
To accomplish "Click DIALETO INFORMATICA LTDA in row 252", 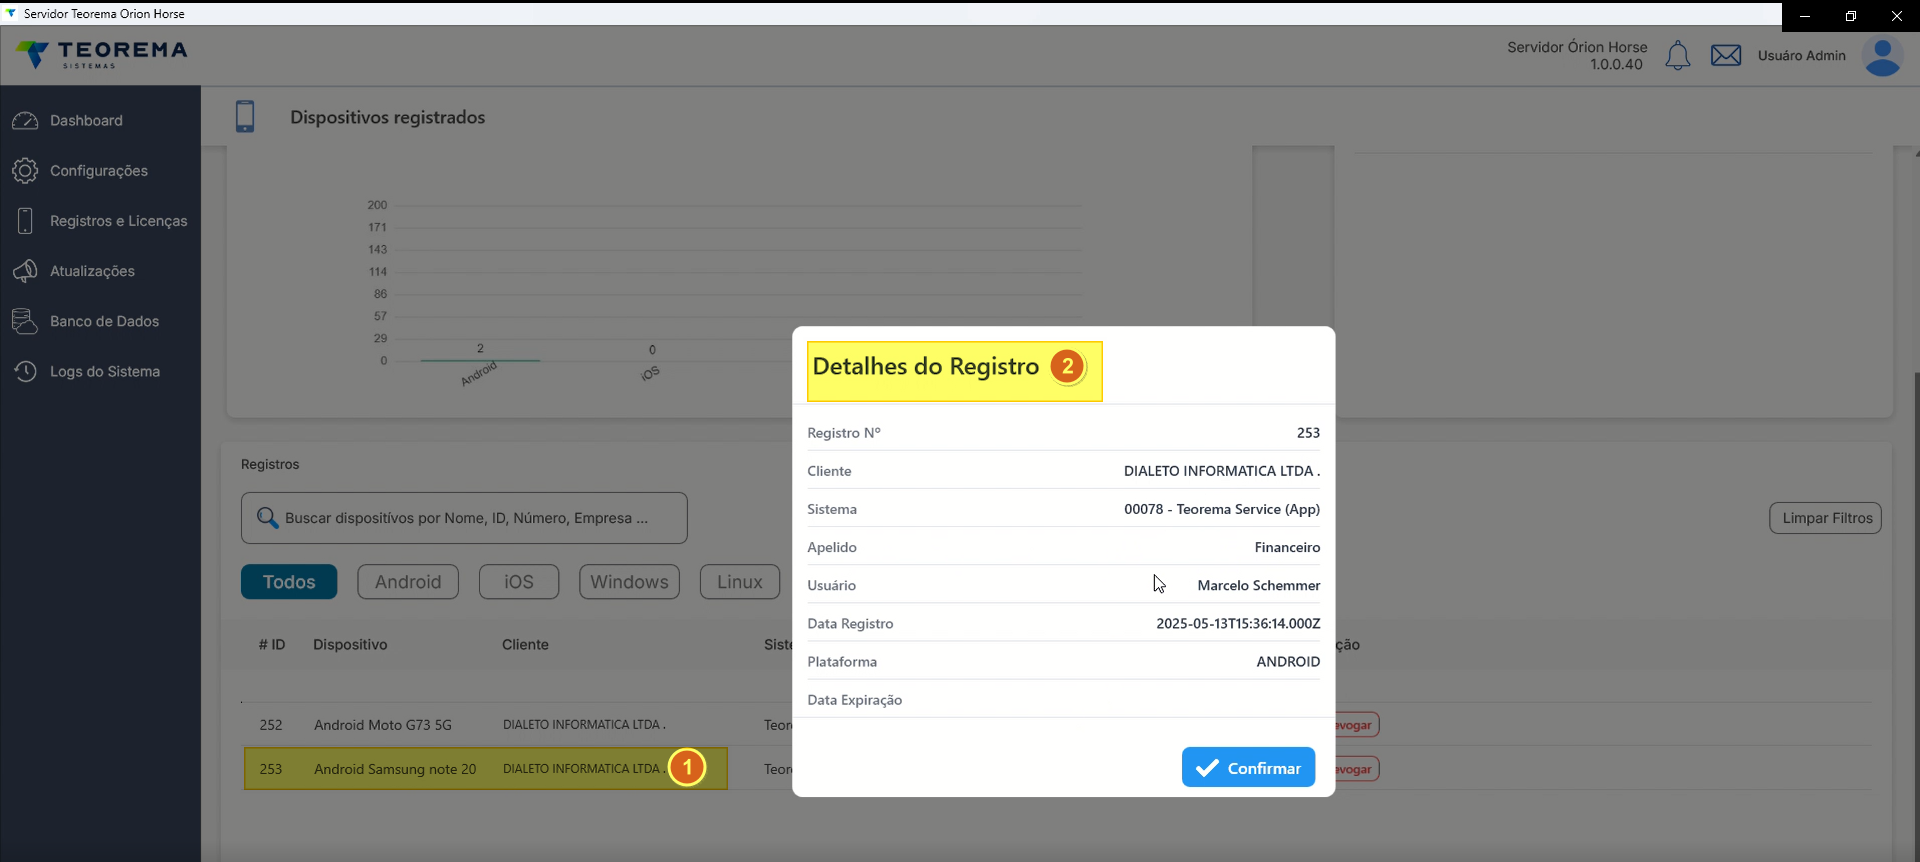I will coord(584,725).
